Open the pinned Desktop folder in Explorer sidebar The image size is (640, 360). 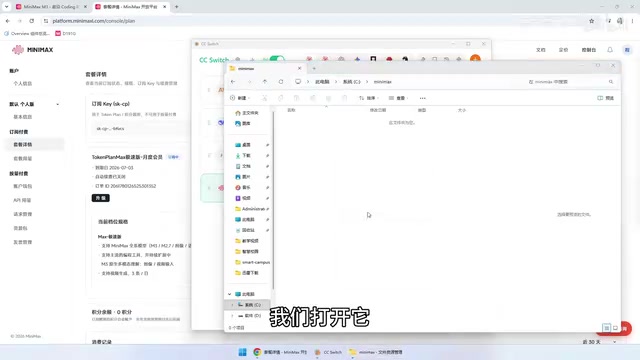pos(243,145)
